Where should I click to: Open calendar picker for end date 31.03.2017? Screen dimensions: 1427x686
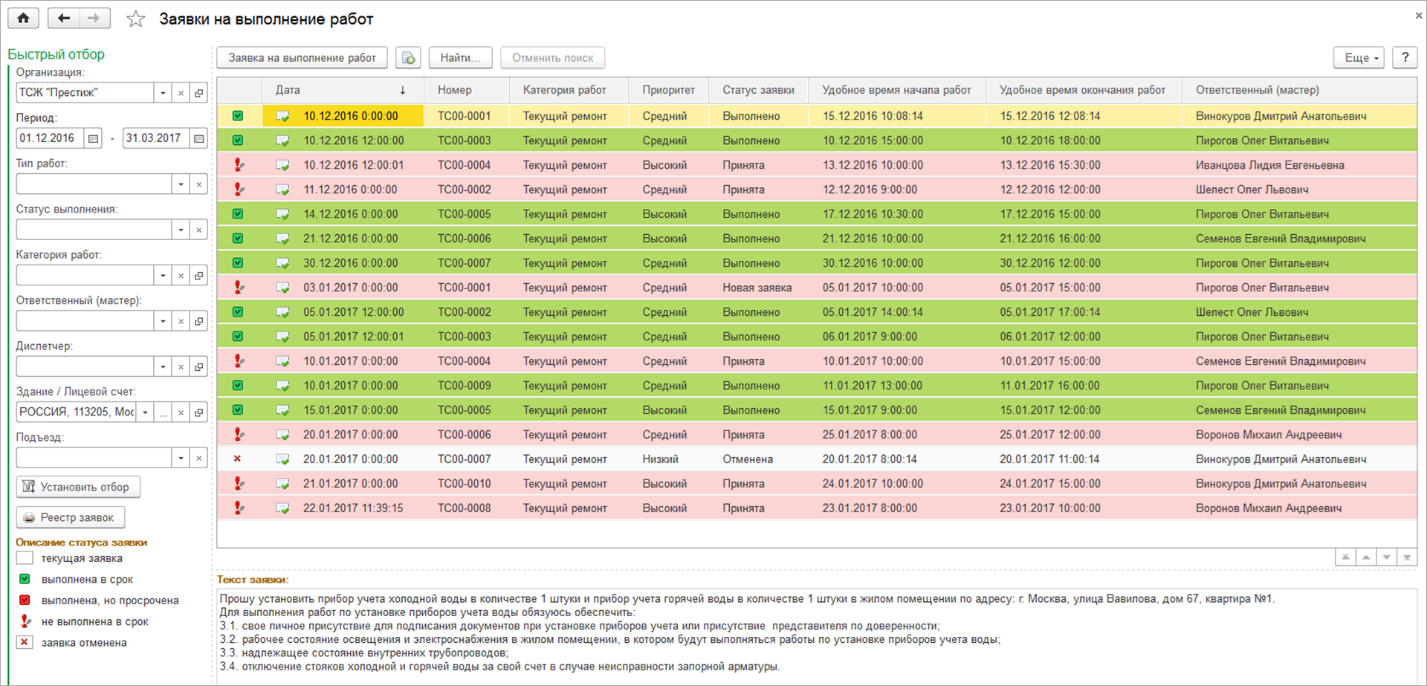[x=199, y=138]
